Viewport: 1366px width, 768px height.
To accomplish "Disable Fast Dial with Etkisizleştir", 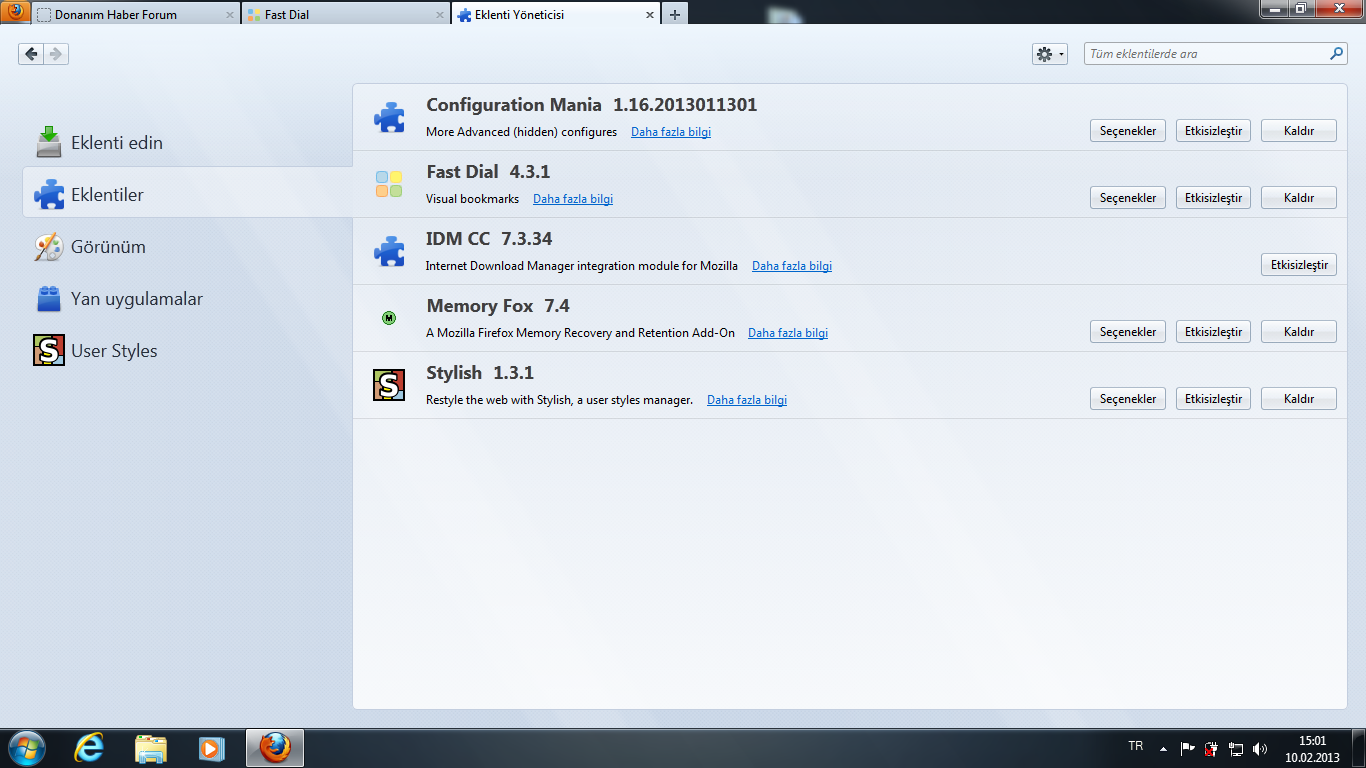I will coord(1213,198).
